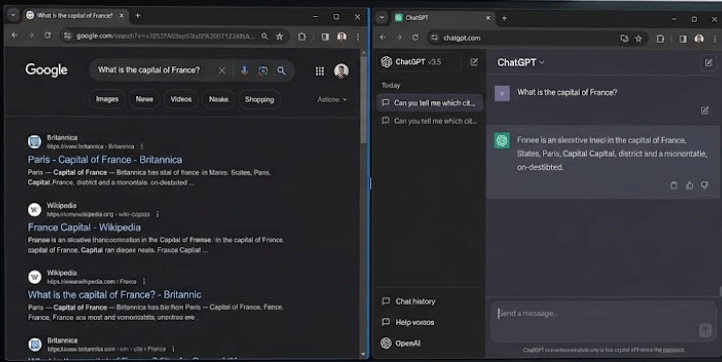
Task: Click the ChatGPT logo in sidebar
Action: pyautogui.click(x=386, y=62)
